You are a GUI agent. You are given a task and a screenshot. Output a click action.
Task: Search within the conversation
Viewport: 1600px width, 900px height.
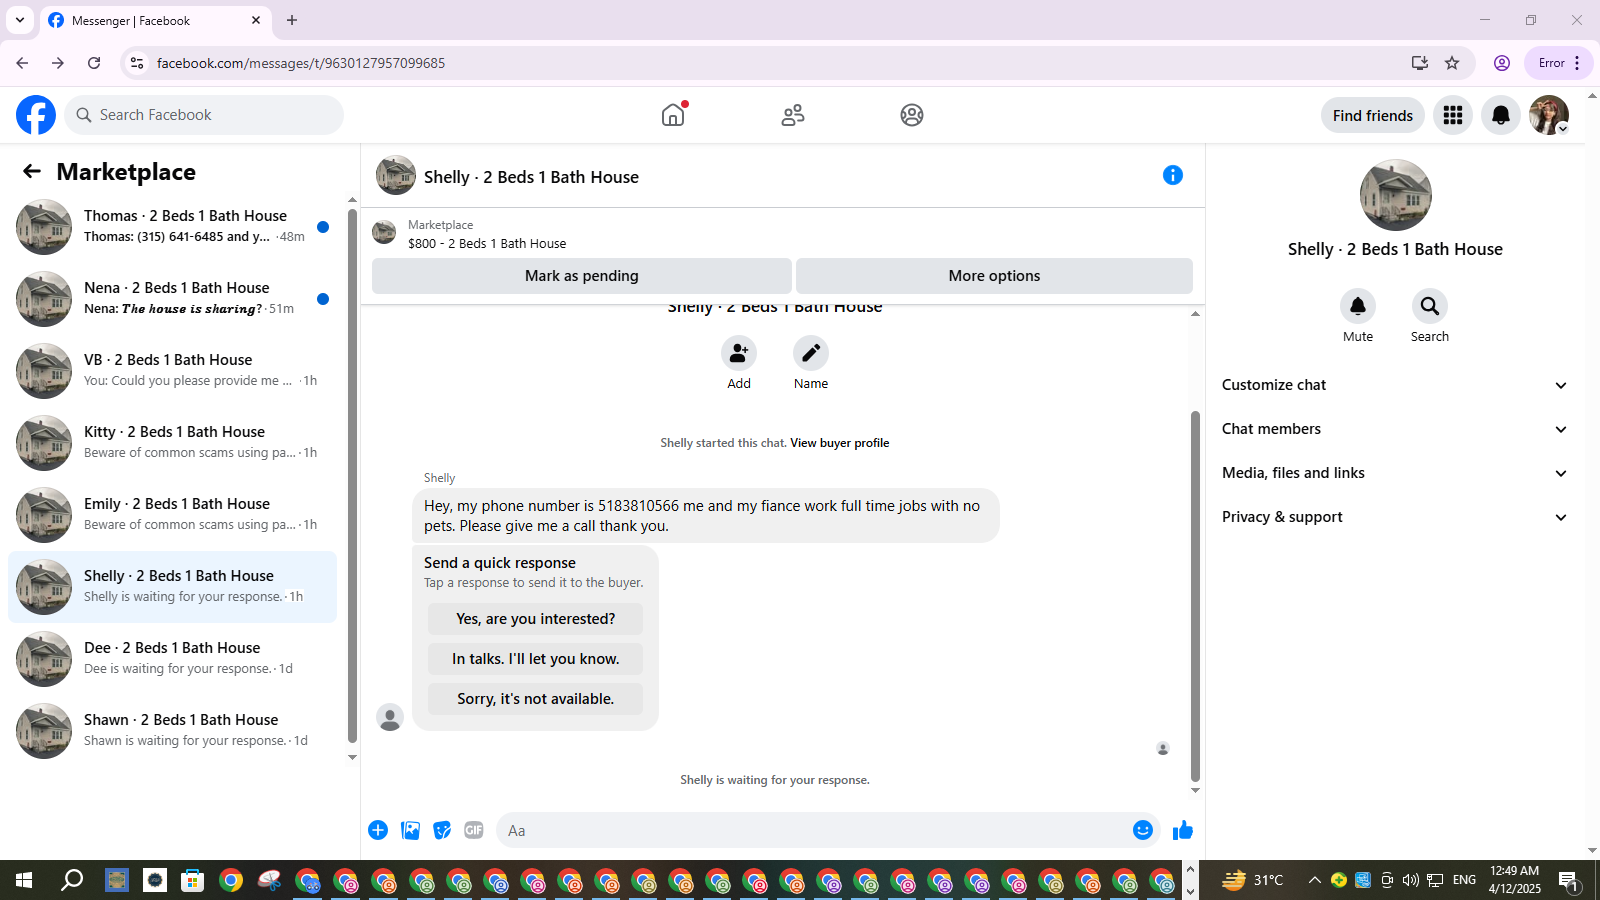tap(1430, 306)
